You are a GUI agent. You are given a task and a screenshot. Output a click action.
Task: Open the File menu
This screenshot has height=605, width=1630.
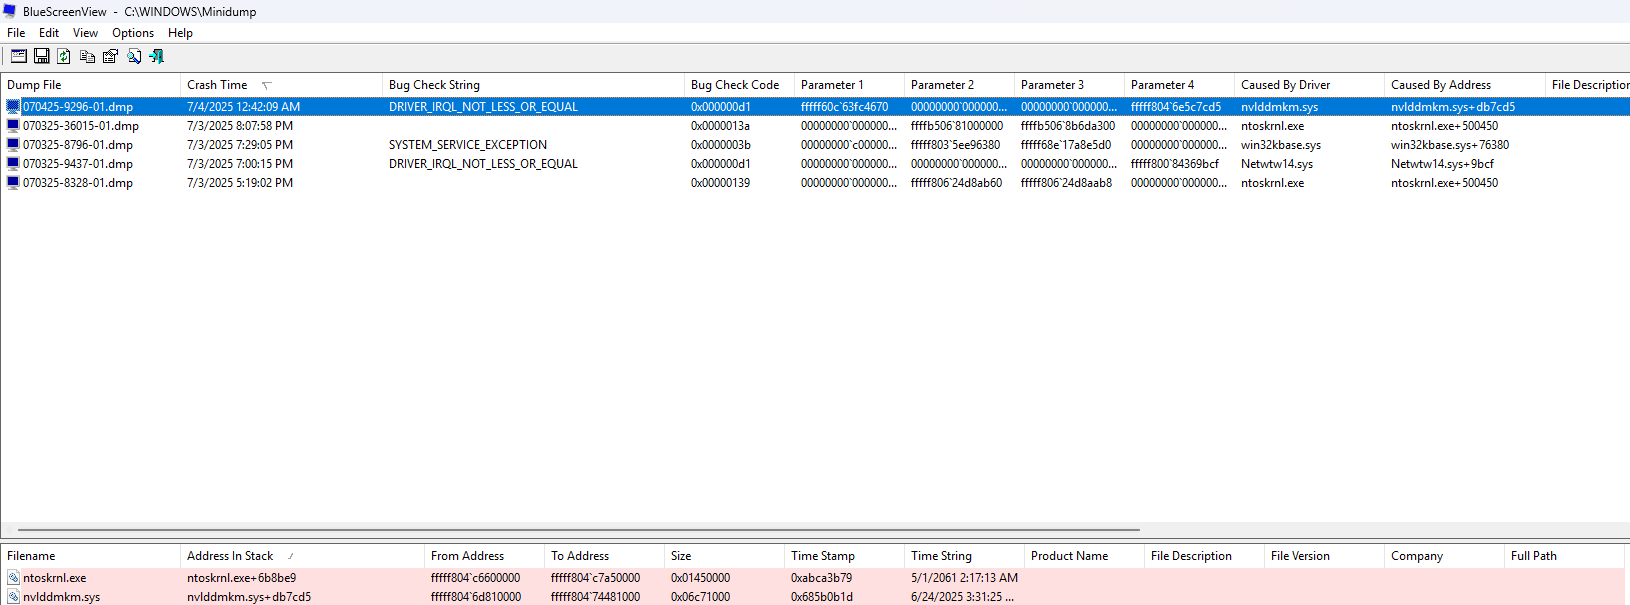pyautogui.click(x=16, y=33)
